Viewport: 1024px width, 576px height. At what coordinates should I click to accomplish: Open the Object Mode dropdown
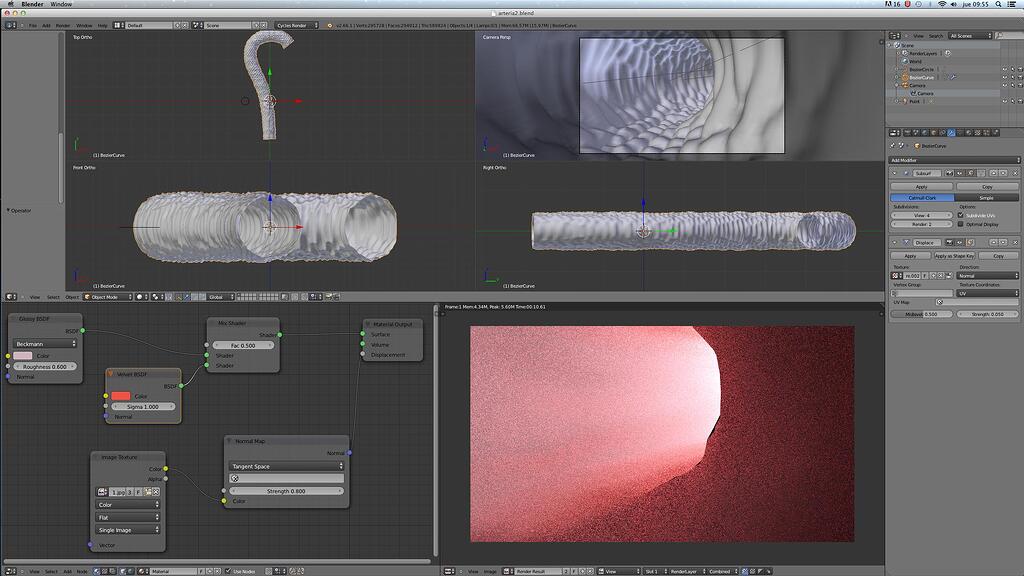(108, 297)
